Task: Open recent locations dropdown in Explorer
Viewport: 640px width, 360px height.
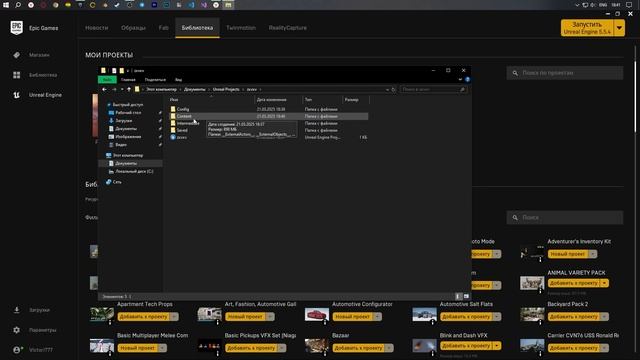Action: click(x=122, y=89)
